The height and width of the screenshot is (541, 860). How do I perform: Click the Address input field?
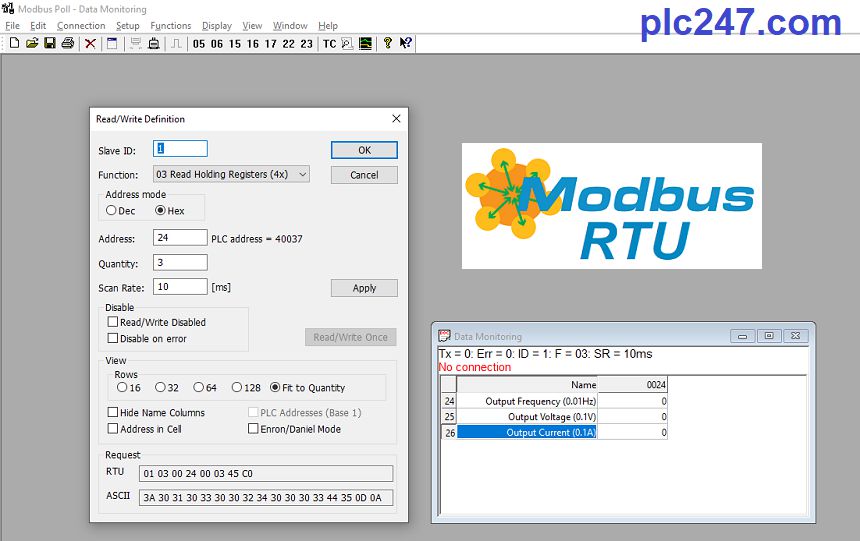pyautogui.click(x=180, y=238)
